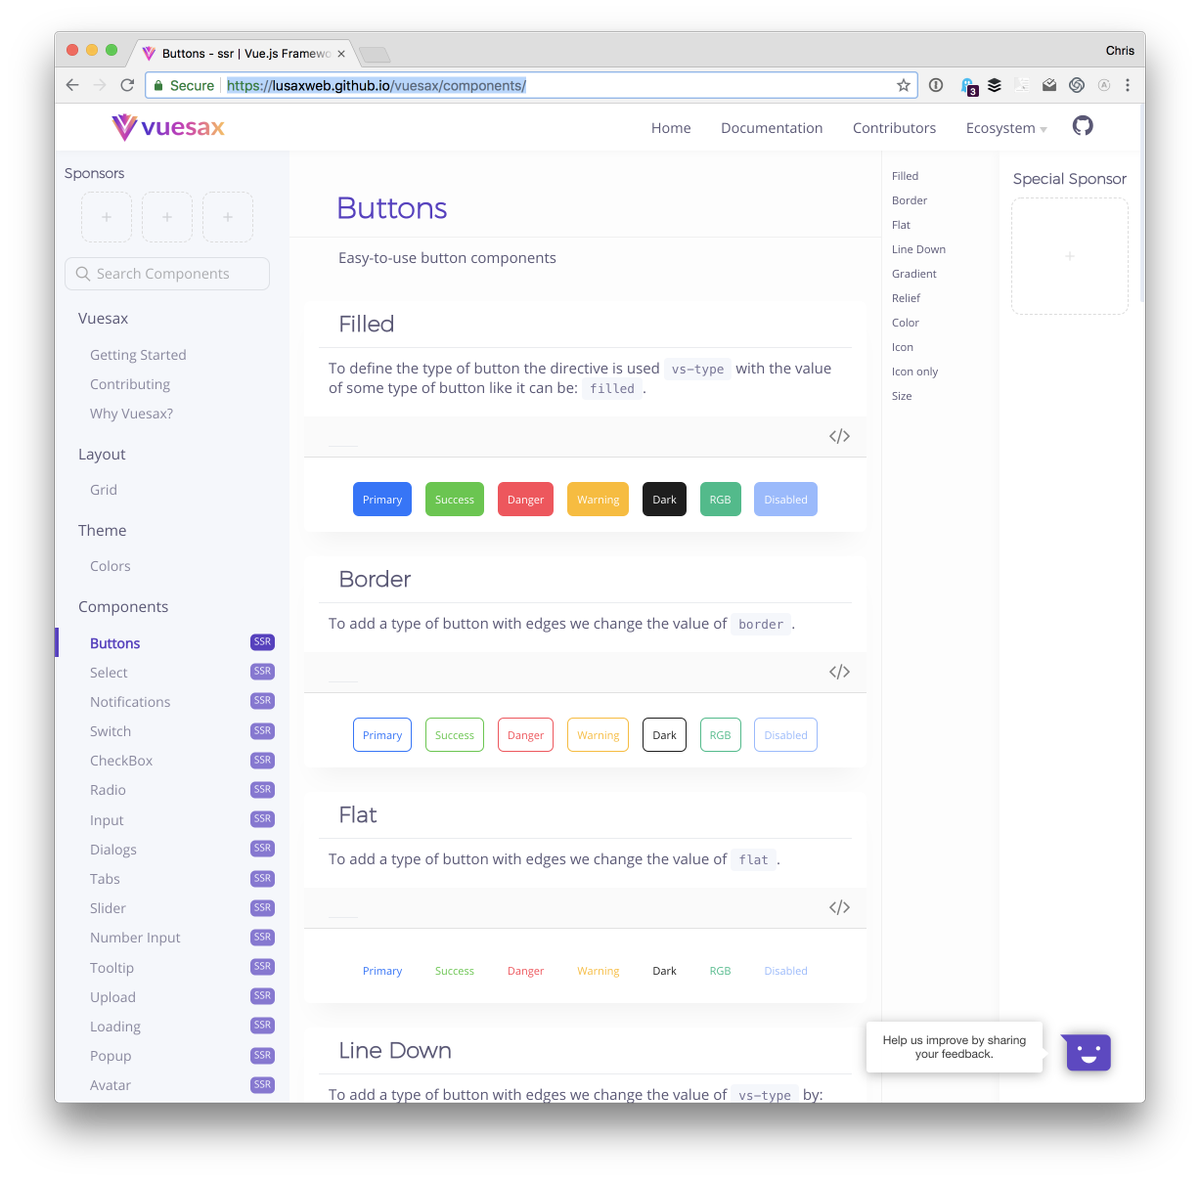Open Contributors in top nav
The height and width of the screenshot is (1181, 1200).
894,128
